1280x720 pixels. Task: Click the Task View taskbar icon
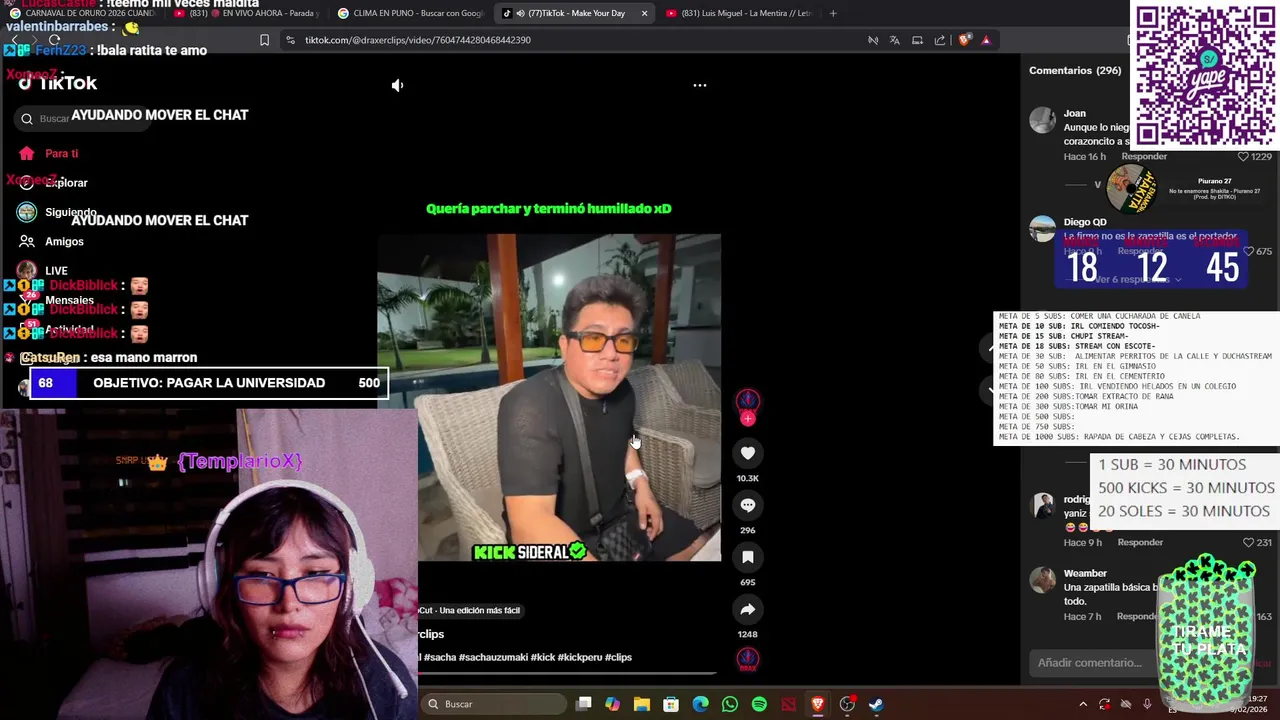point(584,704)
